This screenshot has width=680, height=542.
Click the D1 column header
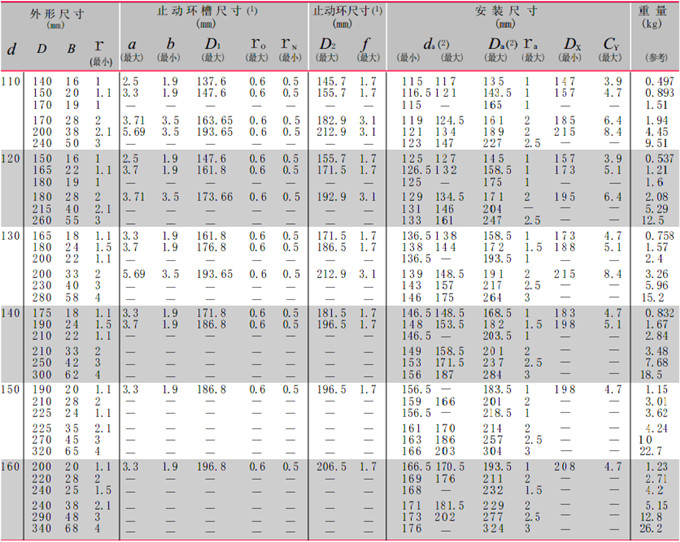(x=213, y=49)
